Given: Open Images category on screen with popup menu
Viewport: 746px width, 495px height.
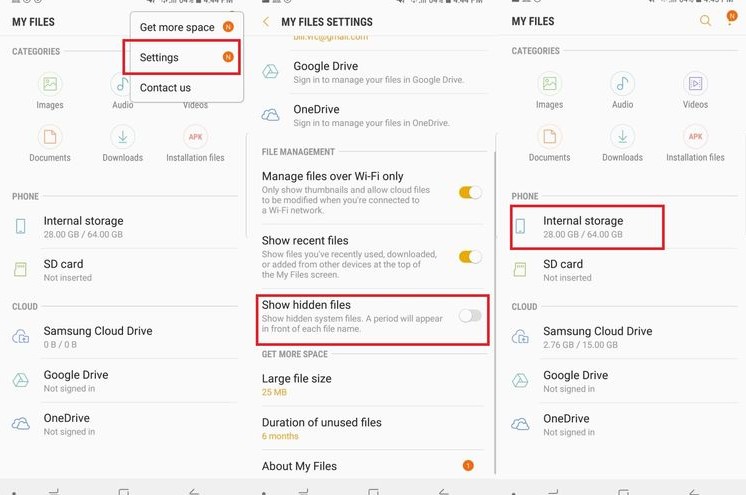Looking at the screenshot, I should click(x=50, y=91).
